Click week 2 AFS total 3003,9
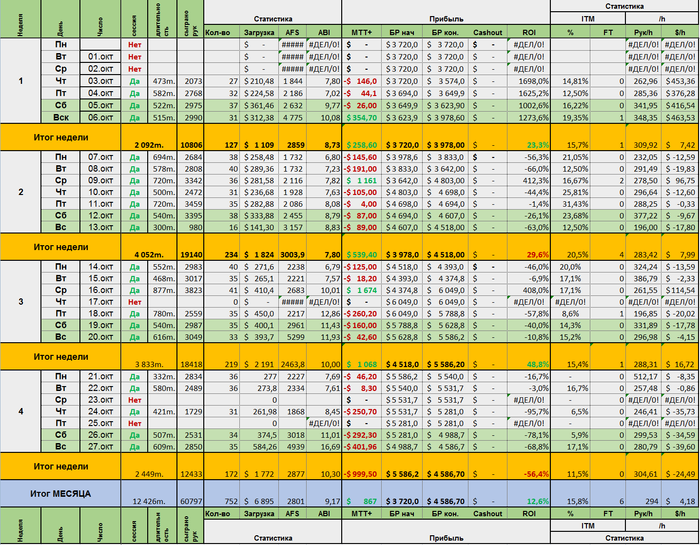This screenshot has width=700, height=545. pos(292,247)
